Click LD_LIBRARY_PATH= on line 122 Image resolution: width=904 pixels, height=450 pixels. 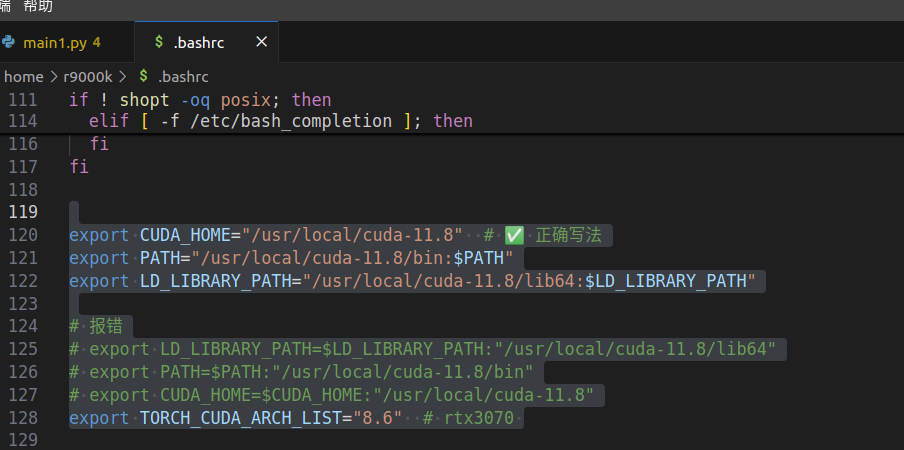221,281
